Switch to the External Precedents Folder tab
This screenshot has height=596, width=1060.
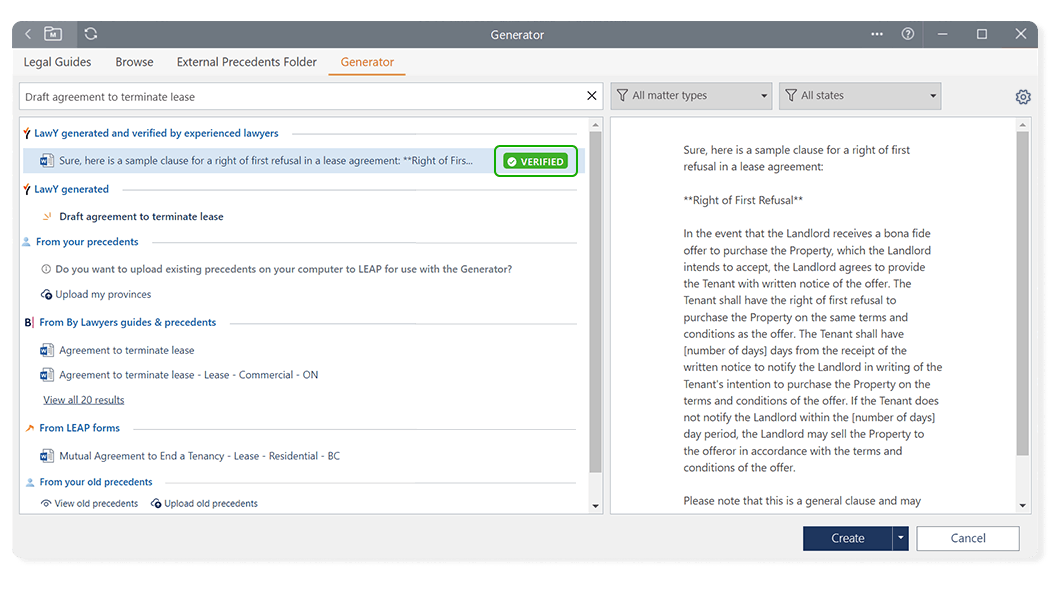[x=247, y=62]
